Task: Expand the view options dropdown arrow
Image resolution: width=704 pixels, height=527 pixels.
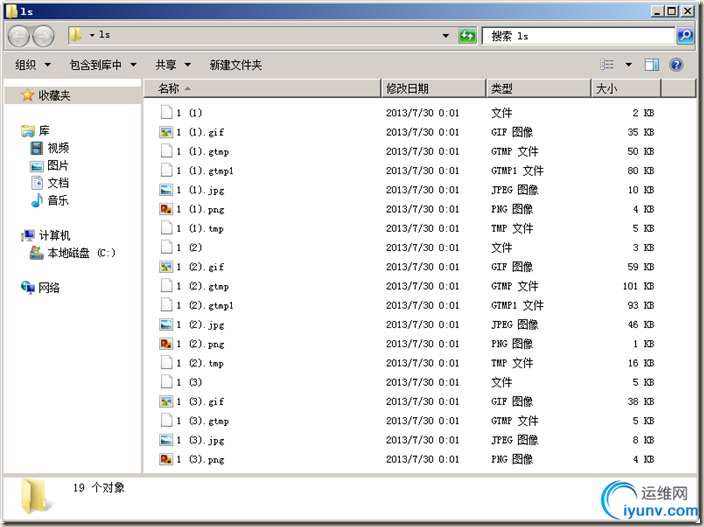Action: pos(629,65)
